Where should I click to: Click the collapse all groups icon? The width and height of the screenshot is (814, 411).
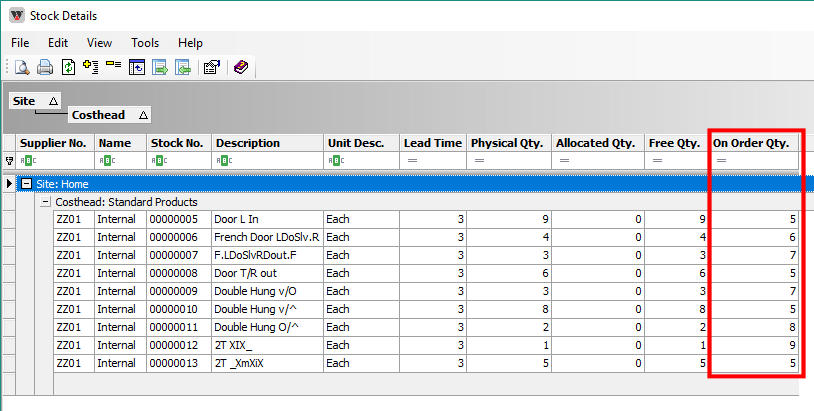(113, 67)
